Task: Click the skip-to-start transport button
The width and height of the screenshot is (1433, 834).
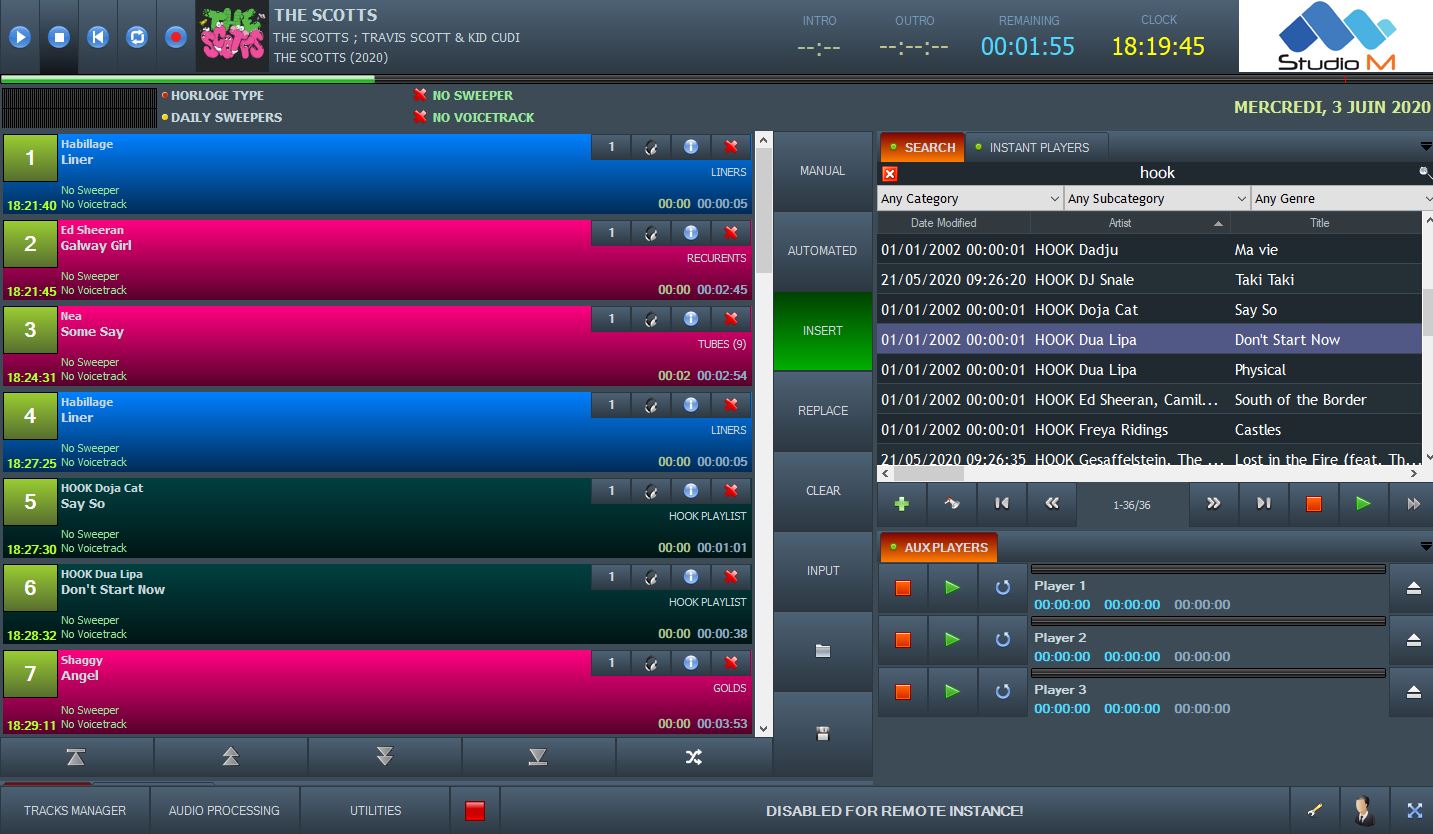Action: (98, 37)
